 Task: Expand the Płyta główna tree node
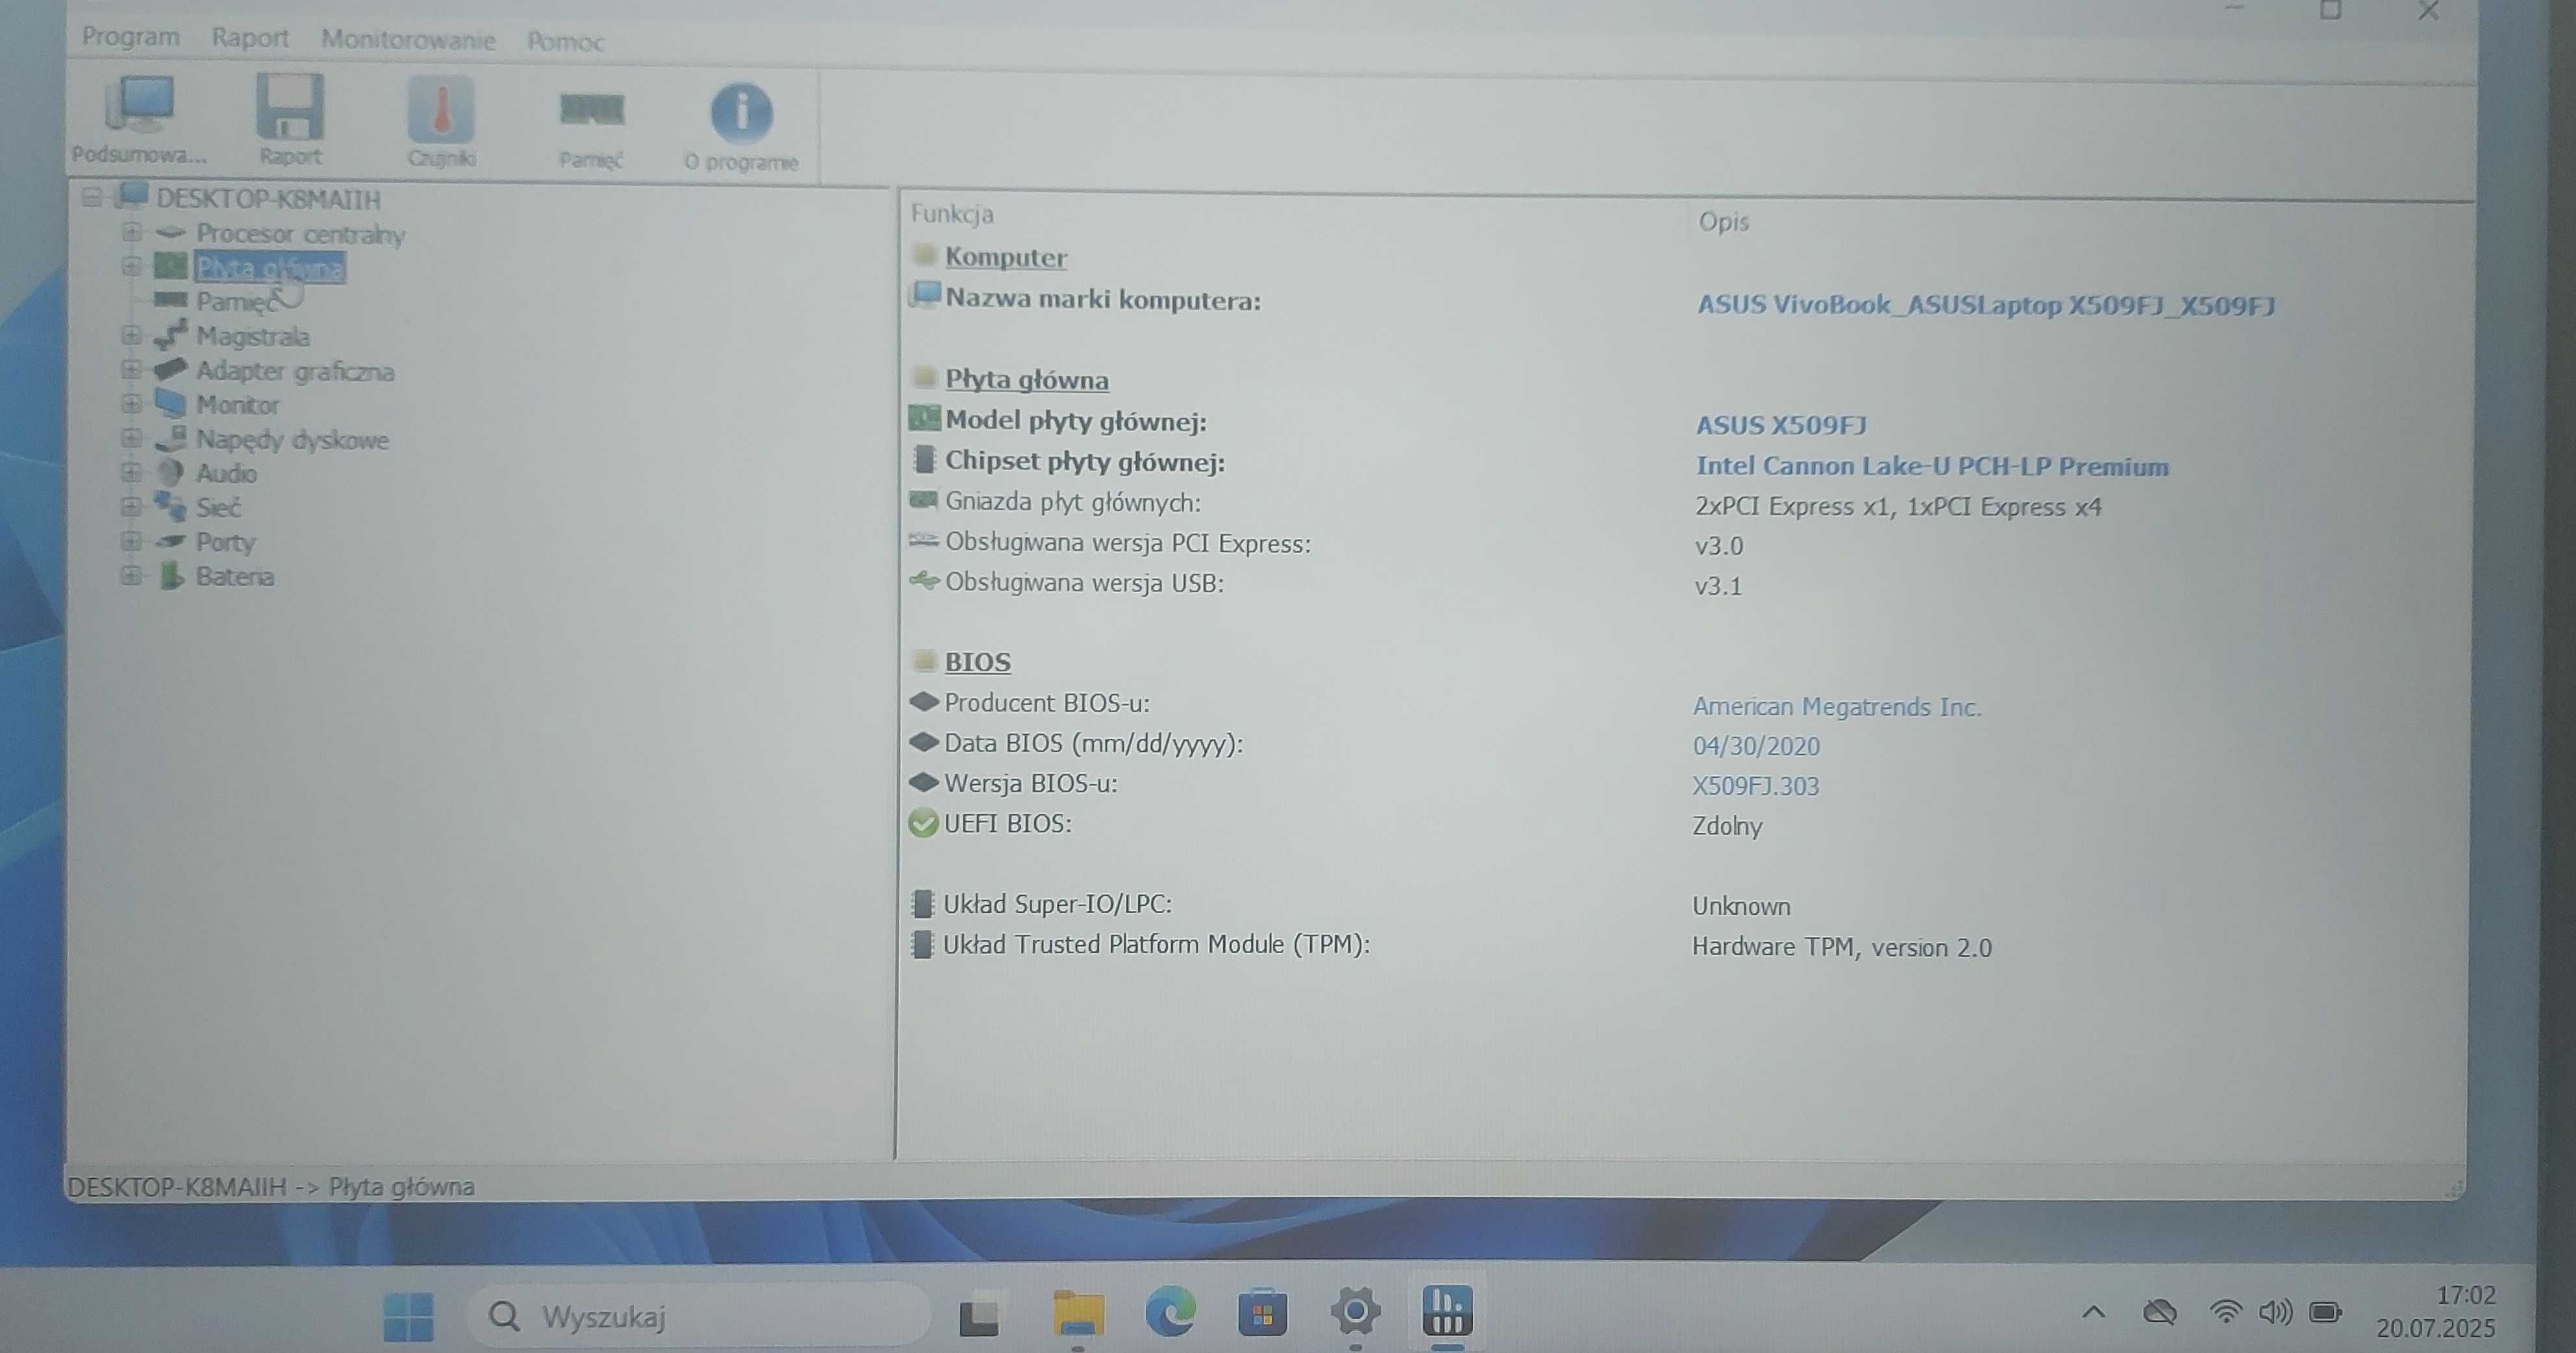coord(131,266)
